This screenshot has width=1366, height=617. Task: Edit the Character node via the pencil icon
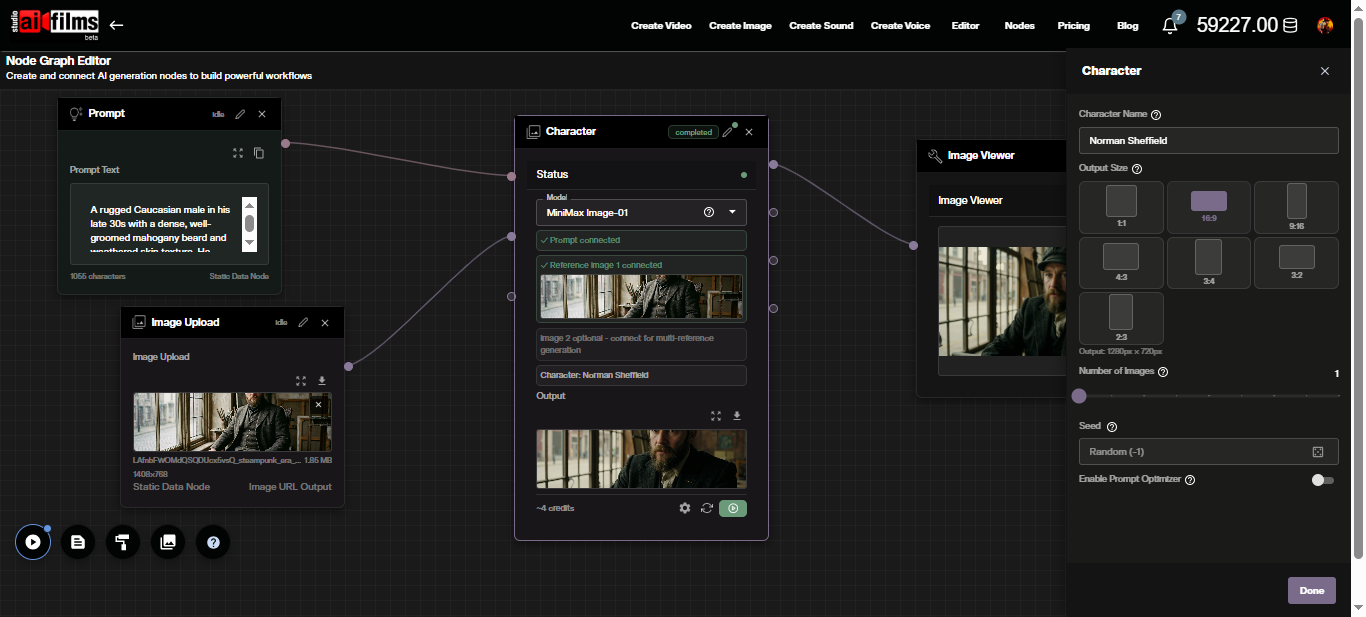[728, 131]
